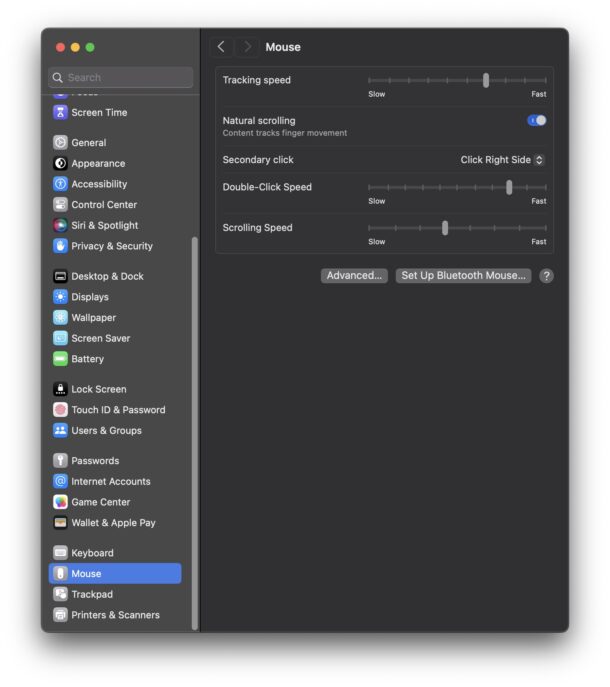Switch to Trackpad settings pane
The height and width of the screenshot is (687, 610).
pyautogui.click(x=91, y=594)
